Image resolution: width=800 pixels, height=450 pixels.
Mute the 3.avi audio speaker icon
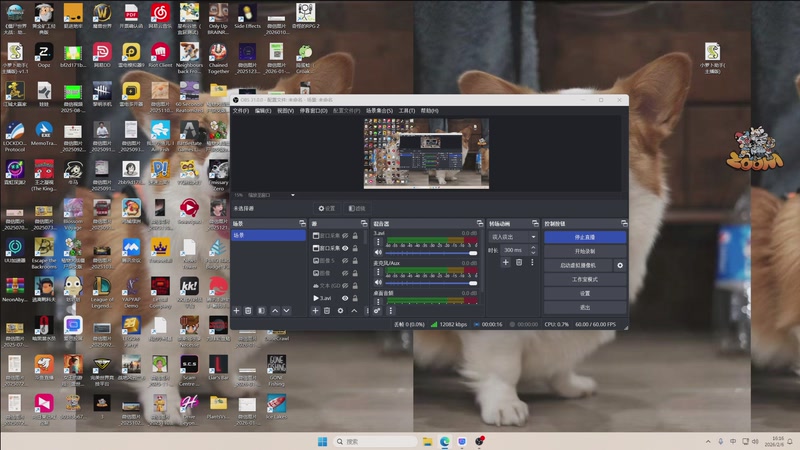[x=378, y=253]
